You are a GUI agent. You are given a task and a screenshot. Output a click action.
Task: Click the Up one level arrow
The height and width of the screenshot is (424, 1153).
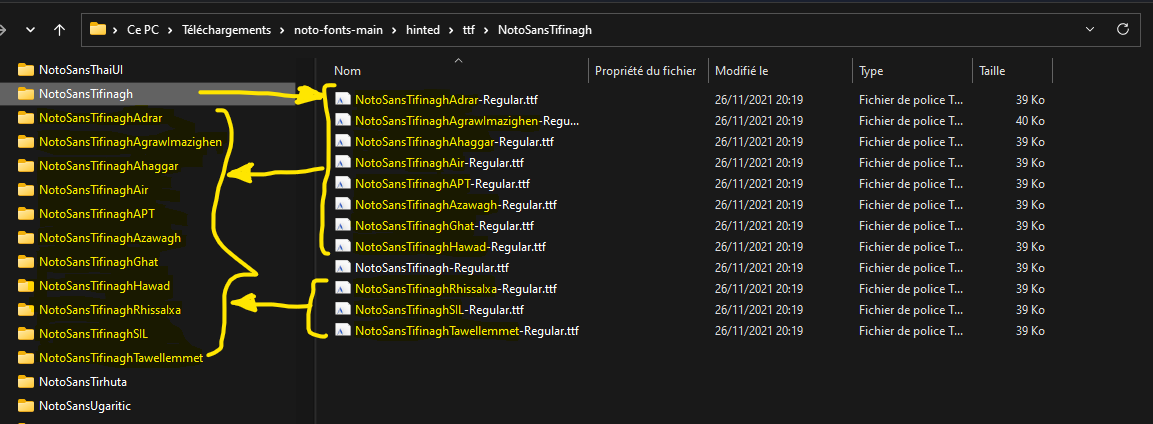point(60,29)
